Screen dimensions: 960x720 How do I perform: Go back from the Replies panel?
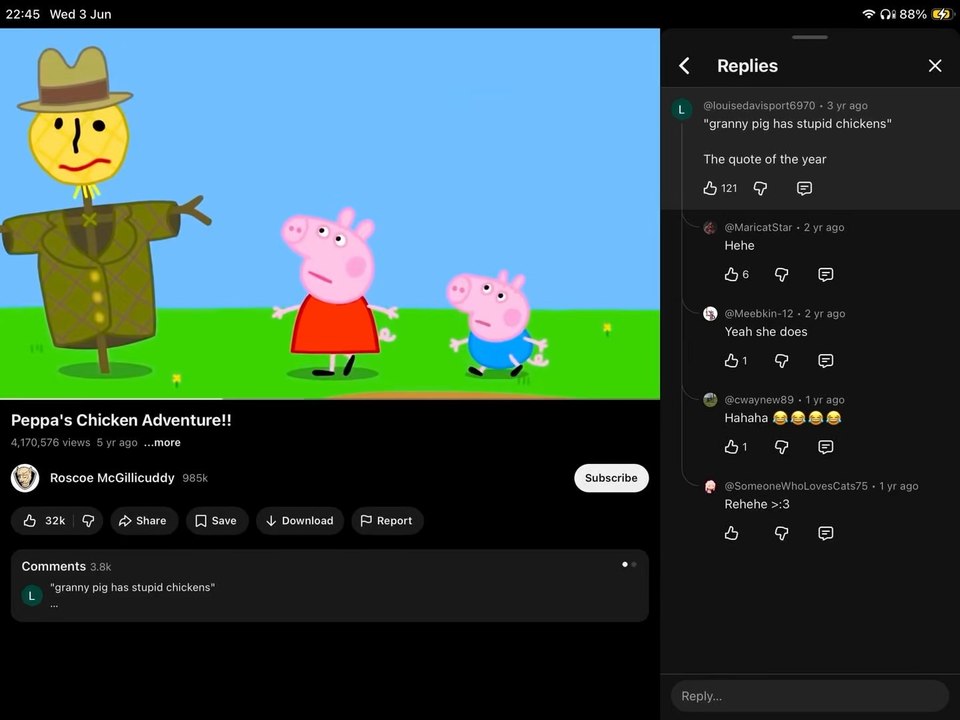point(684,66)
